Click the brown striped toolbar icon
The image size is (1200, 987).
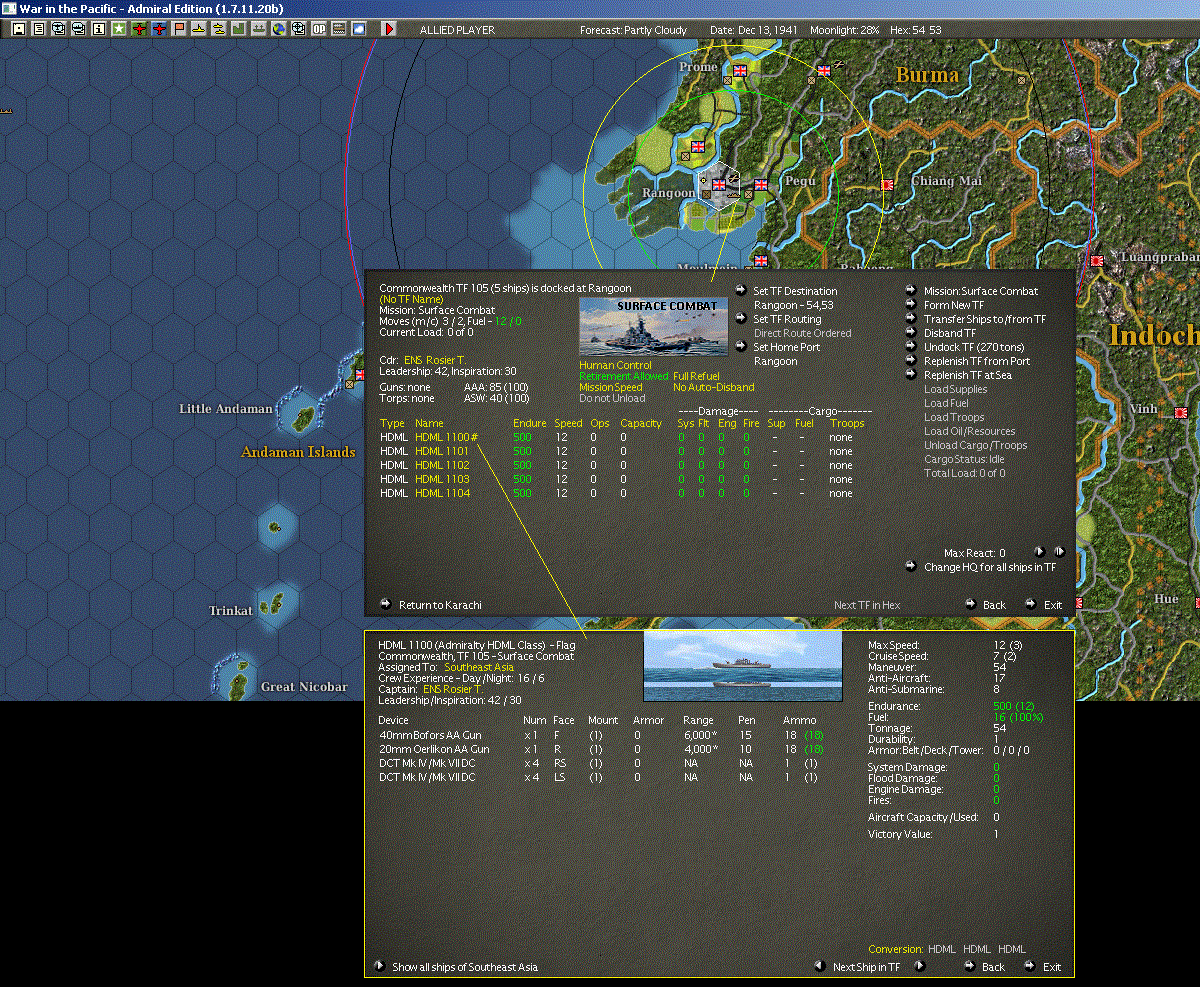pos(338,29)
